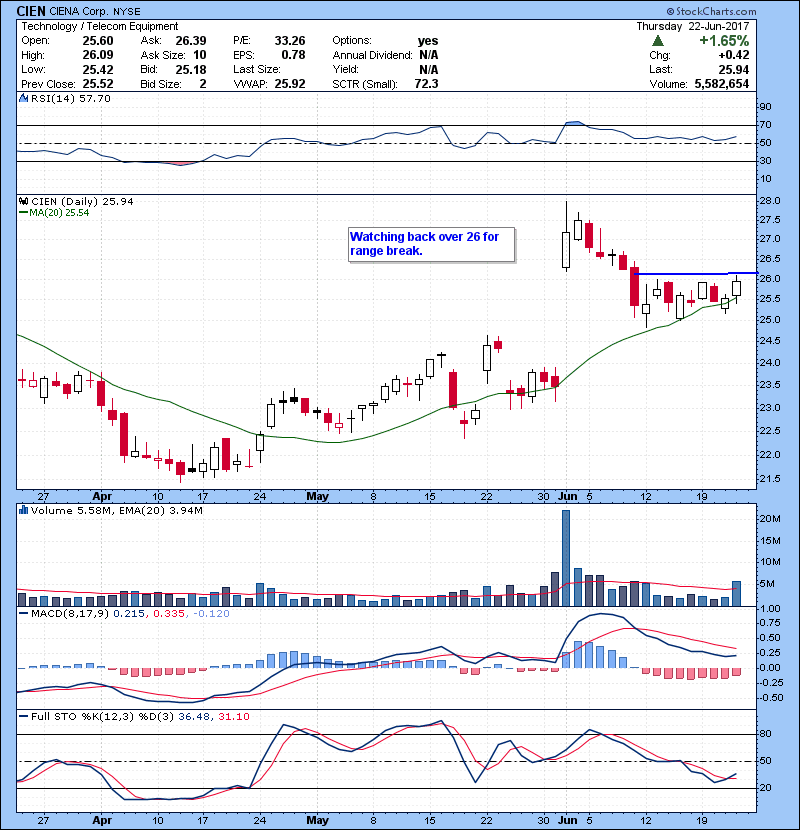Screen dimensions: 800x830
Task: Click the 'Jun' date label under the stochastic panel
Action: (x=568, y=820)
